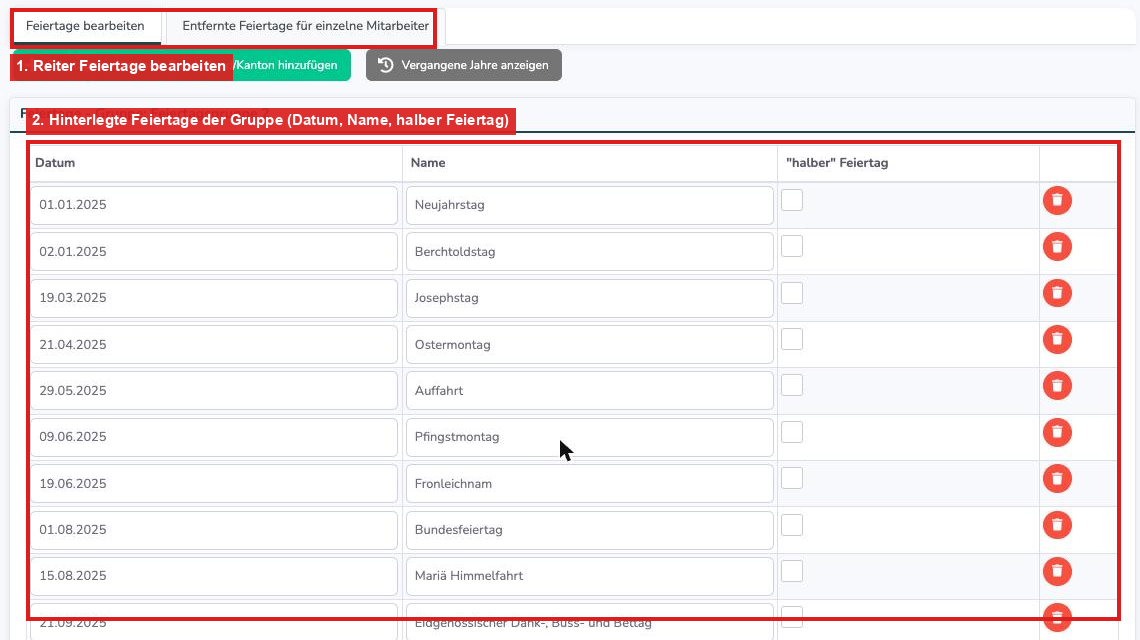The image size is (1140, 640).
Task: Remove Berchtoldstag using its trash icon
Action: coord(1057,247)
